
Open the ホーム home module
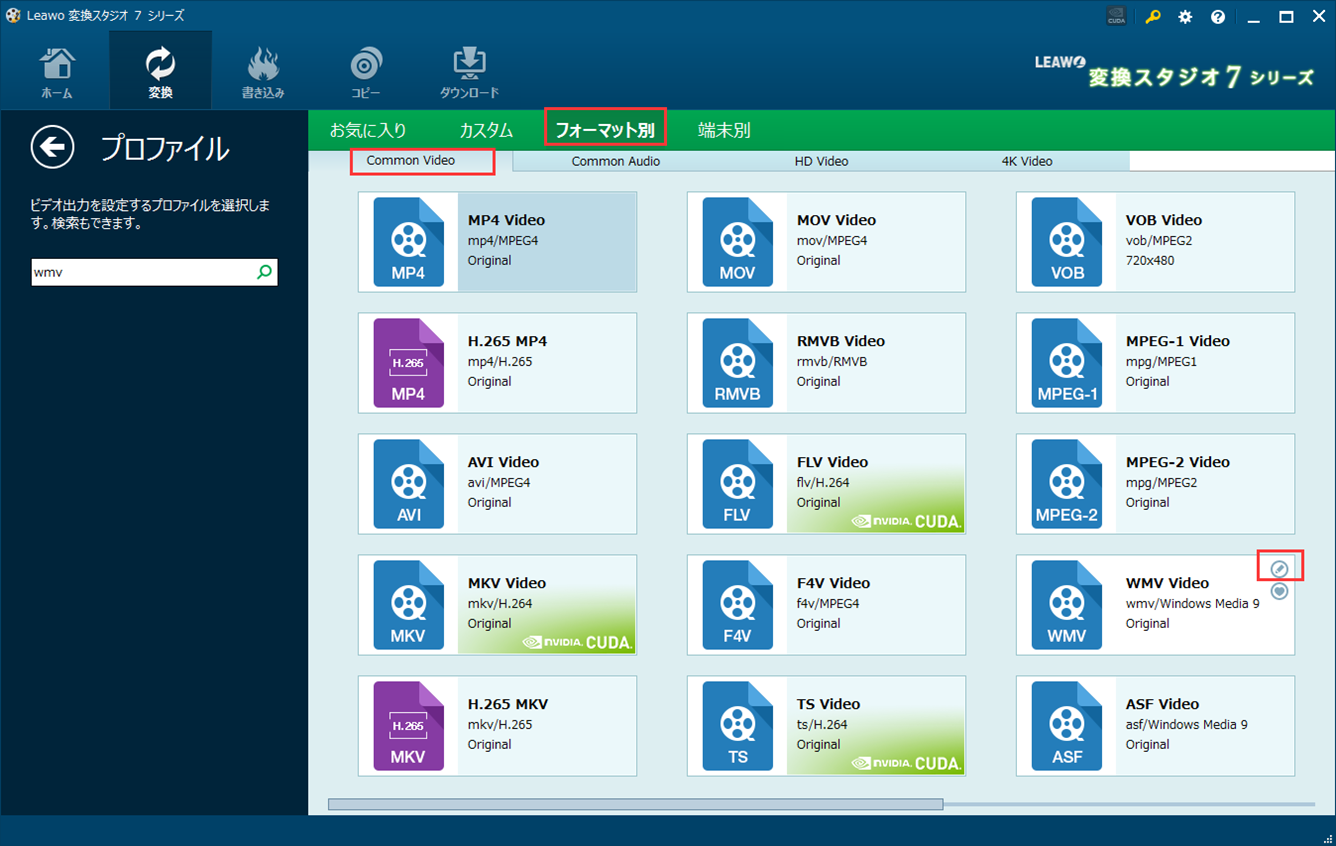tap(56, 72)
